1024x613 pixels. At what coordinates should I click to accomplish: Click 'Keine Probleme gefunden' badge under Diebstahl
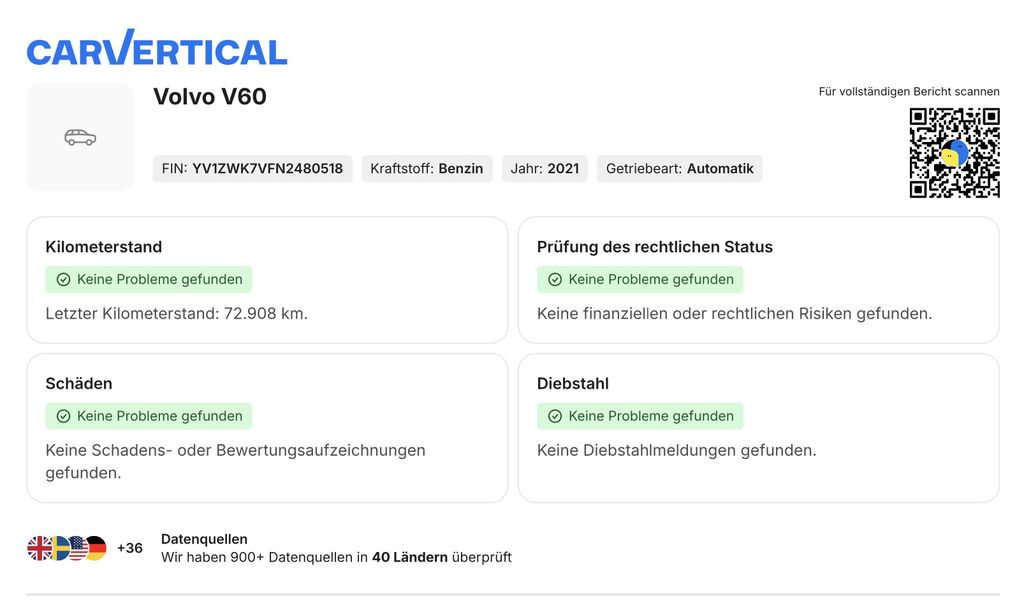640,416
